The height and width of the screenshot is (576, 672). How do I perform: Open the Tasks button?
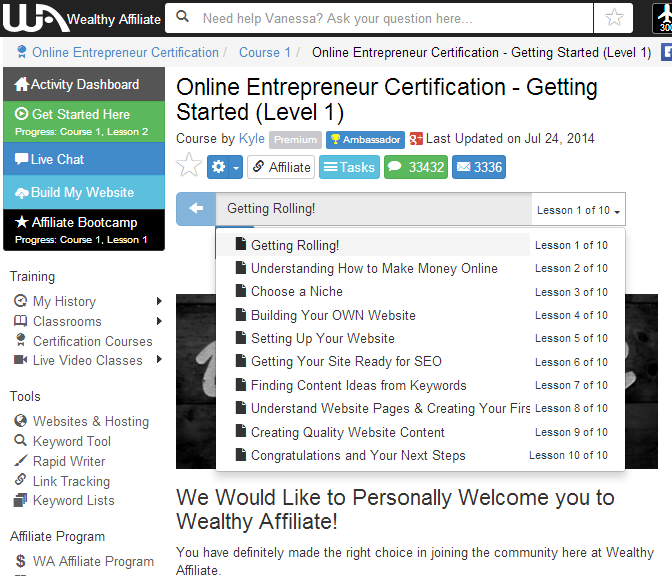pos(349,167)
